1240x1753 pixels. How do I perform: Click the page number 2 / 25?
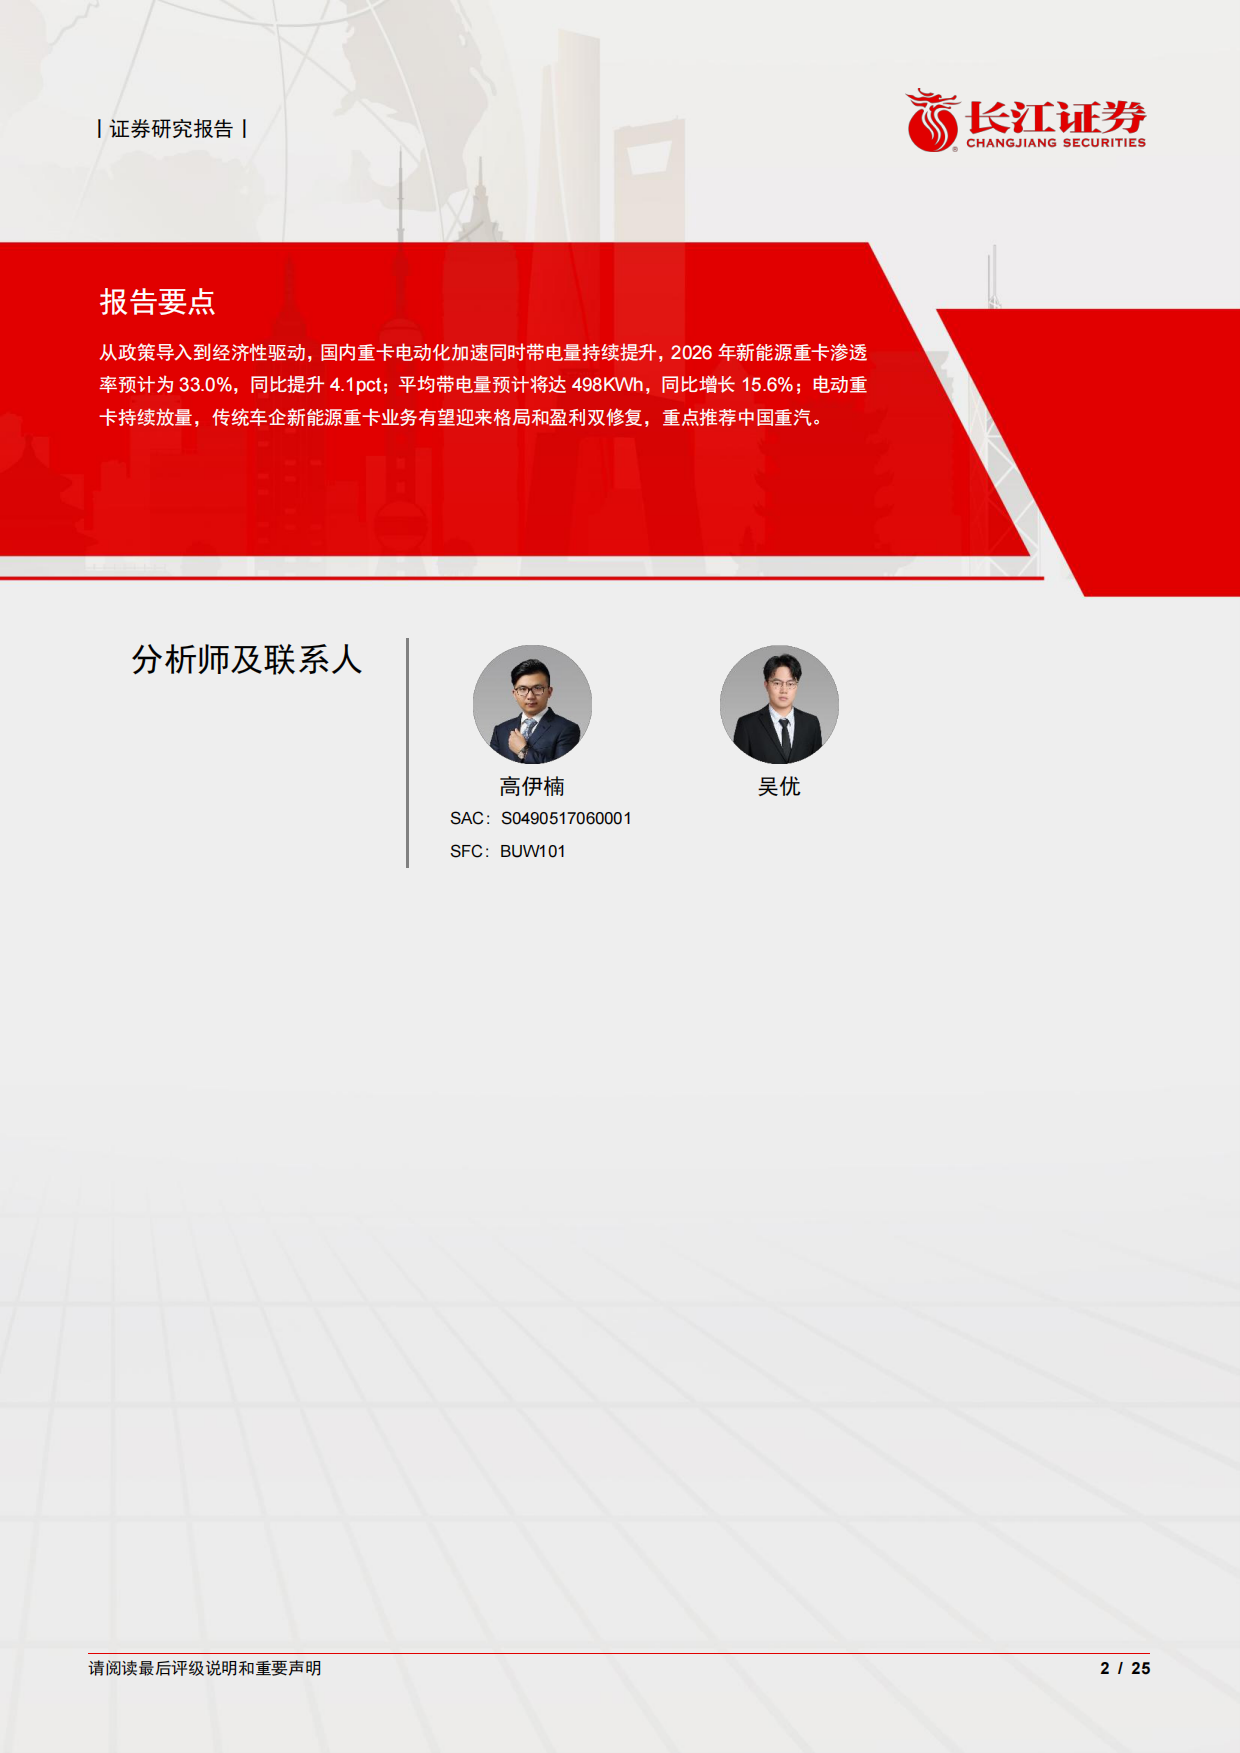(1125, 1668)
